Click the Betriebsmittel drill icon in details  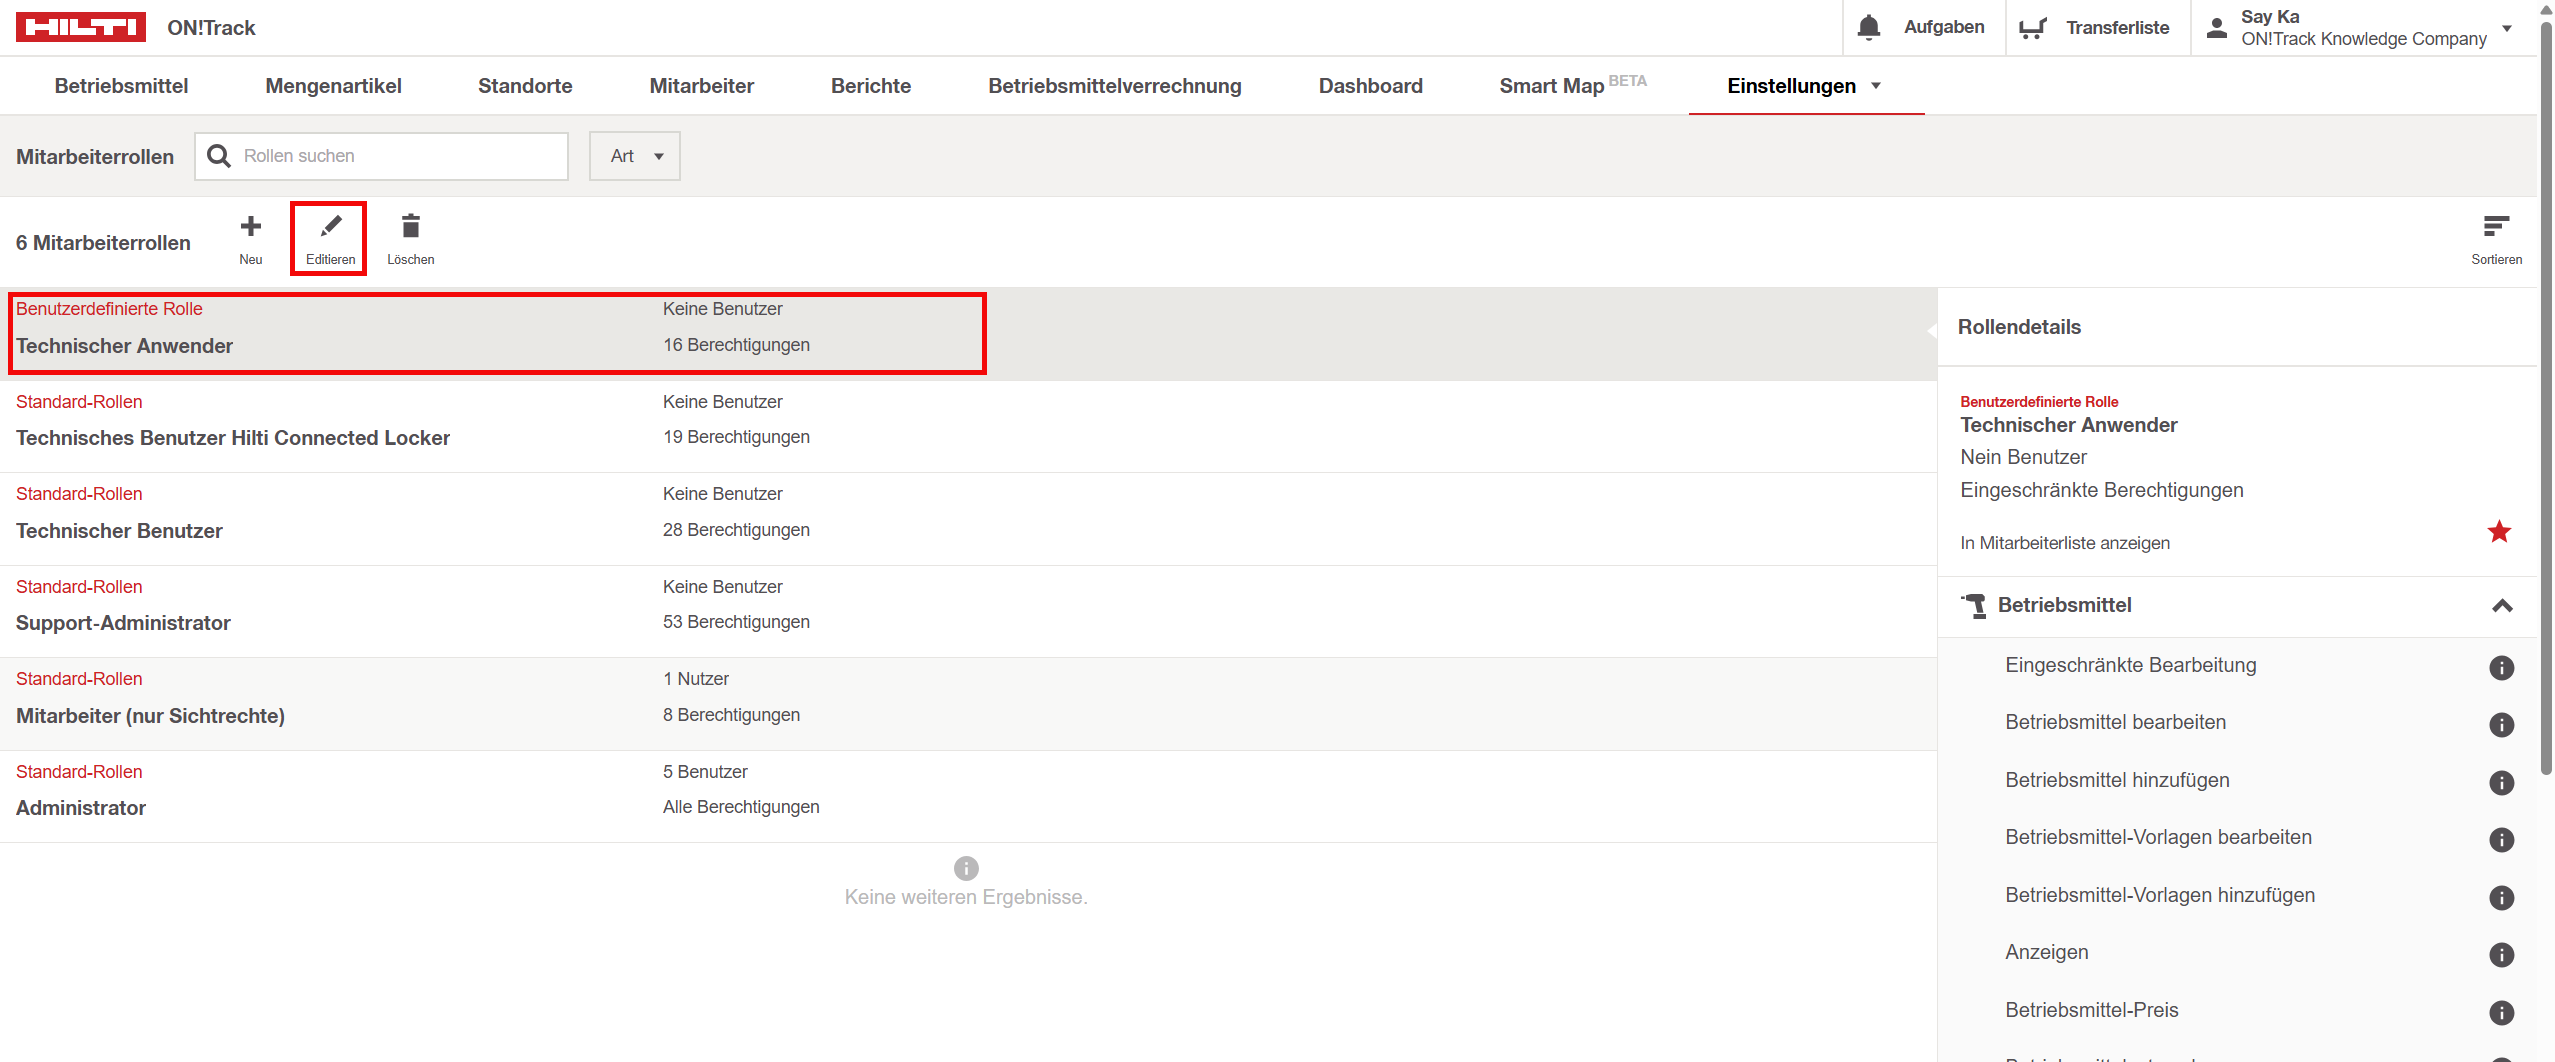tap(1974, 605)
